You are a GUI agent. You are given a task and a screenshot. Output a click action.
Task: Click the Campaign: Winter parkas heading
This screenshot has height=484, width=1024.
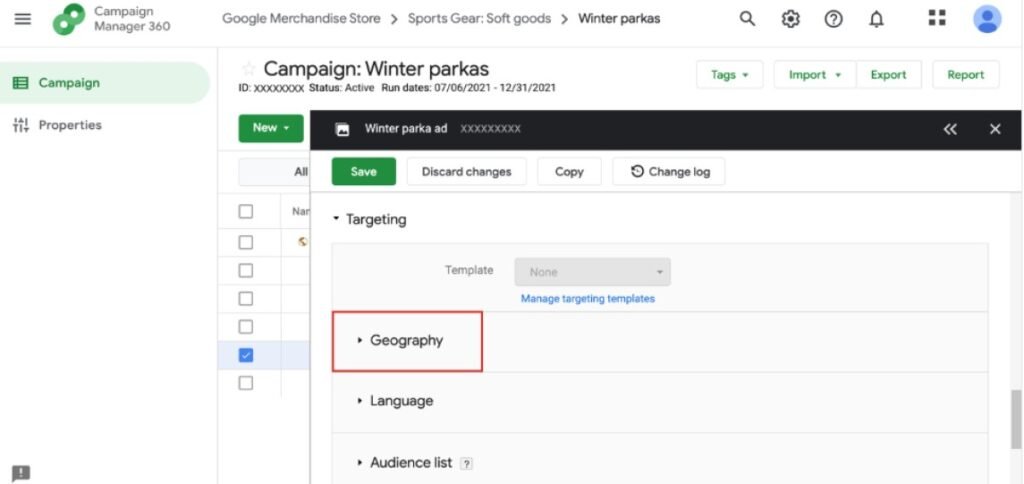(376, 69)
